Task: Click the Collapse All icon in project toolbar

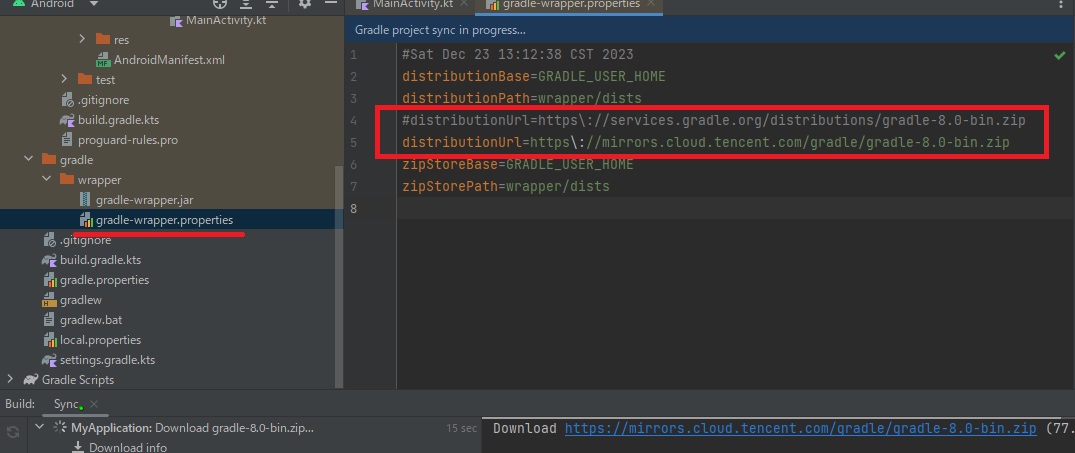Action: (270, 3)
